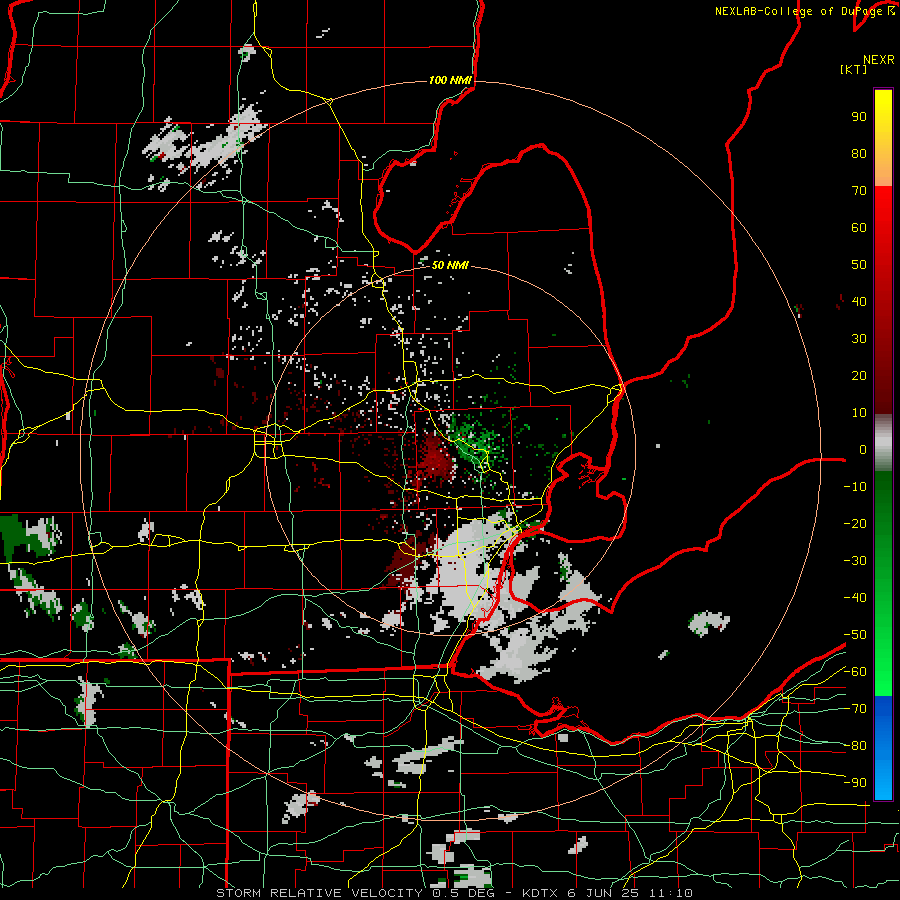Select the 90 value on velocity scale

point(859,117)
